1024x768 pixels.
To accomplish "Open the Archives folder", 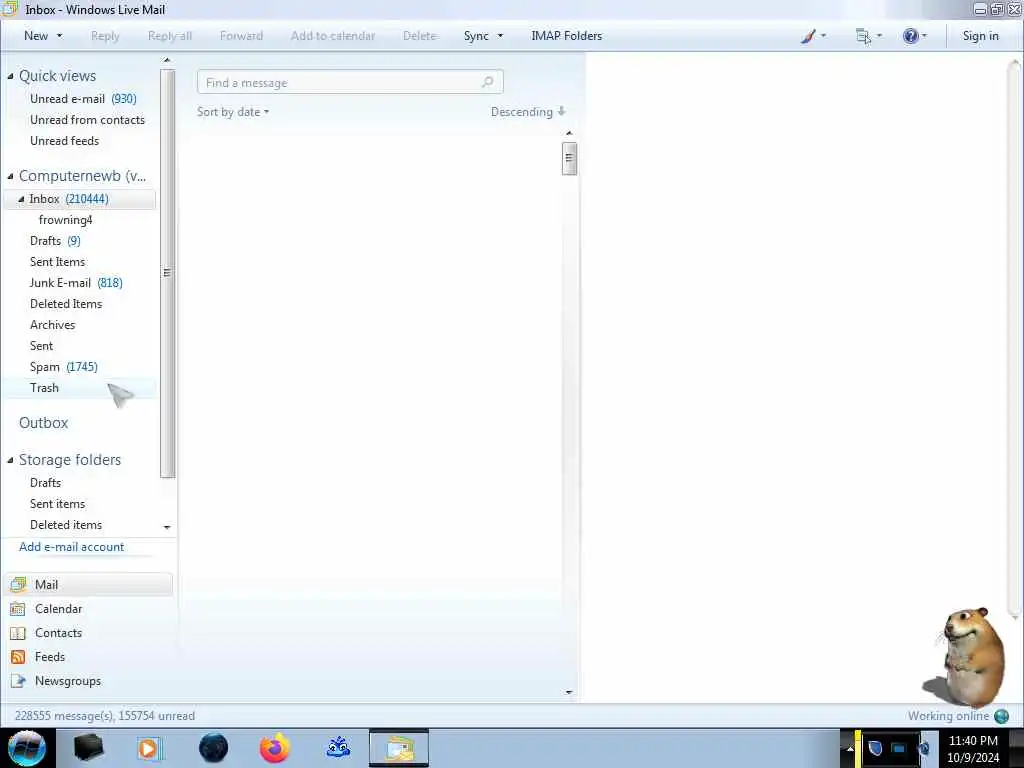I will [52, 325].
